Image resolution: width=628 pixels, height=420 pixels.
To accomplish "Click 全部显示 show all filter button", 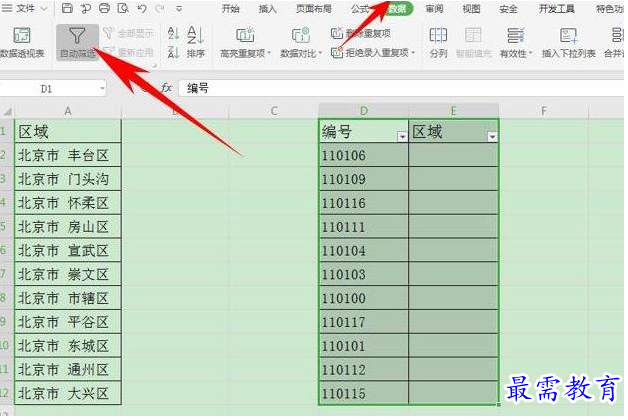I will [x=129, y=34].
